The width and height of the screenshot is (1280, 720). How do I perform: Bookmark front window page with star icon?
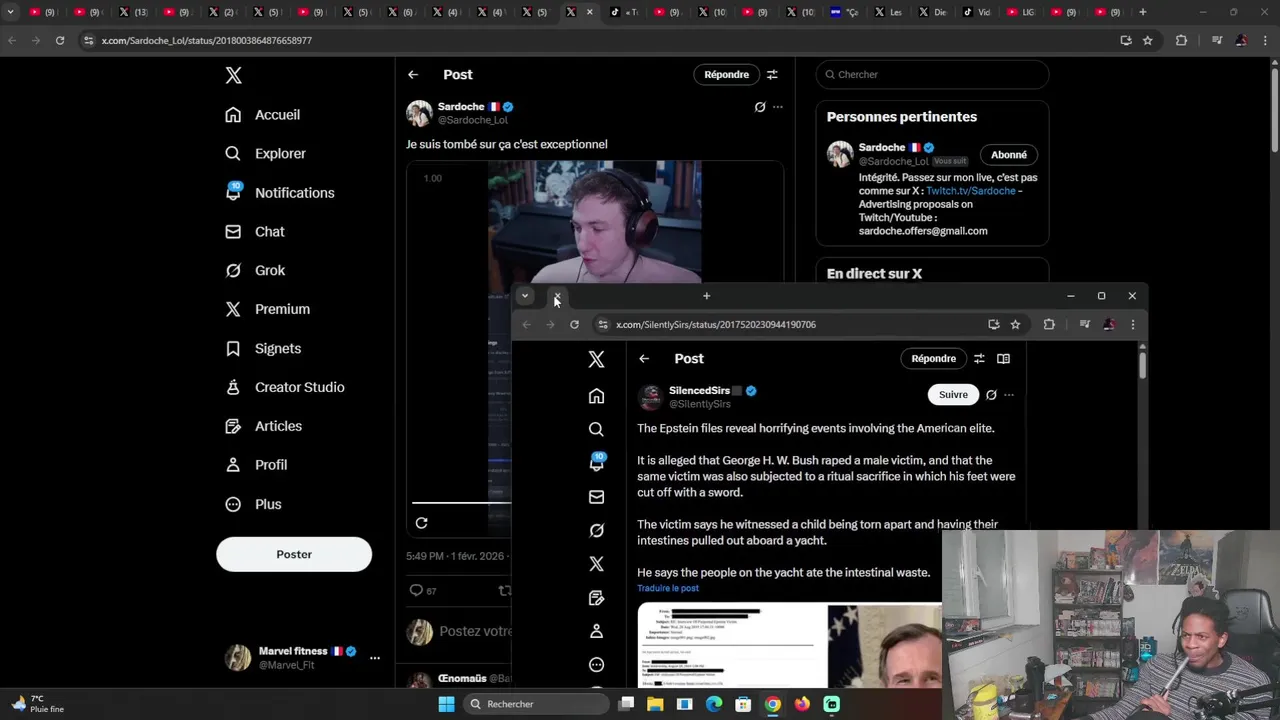point(1015,325)
